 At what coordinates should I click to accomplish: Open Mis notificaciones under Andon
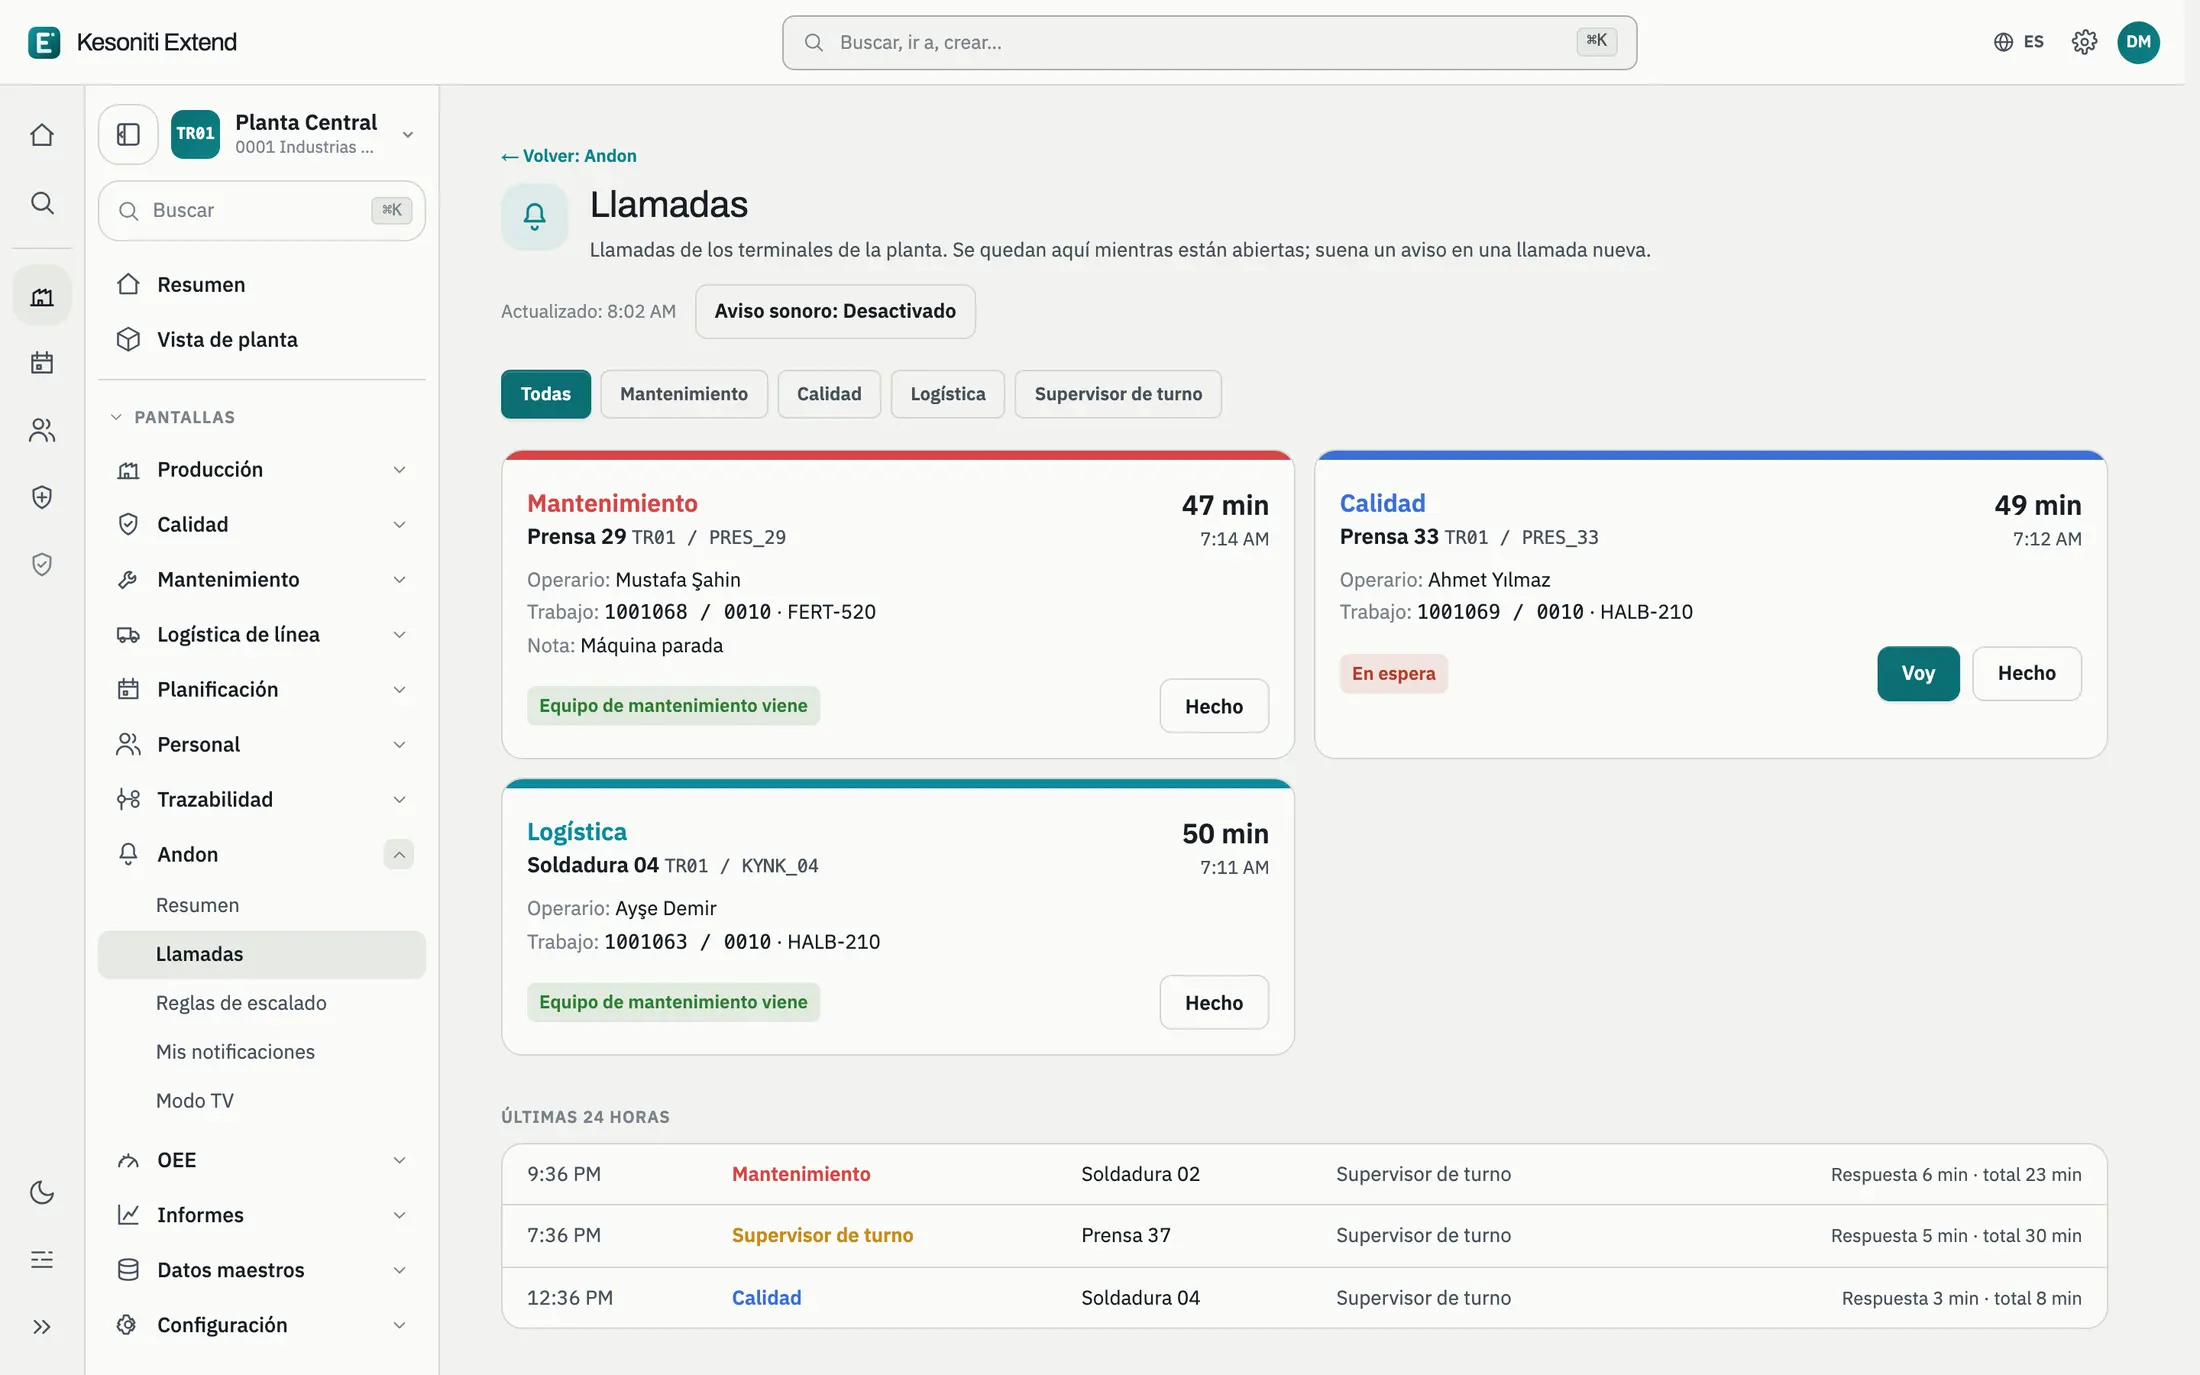pyautogui.click(x=262, y=1052)
